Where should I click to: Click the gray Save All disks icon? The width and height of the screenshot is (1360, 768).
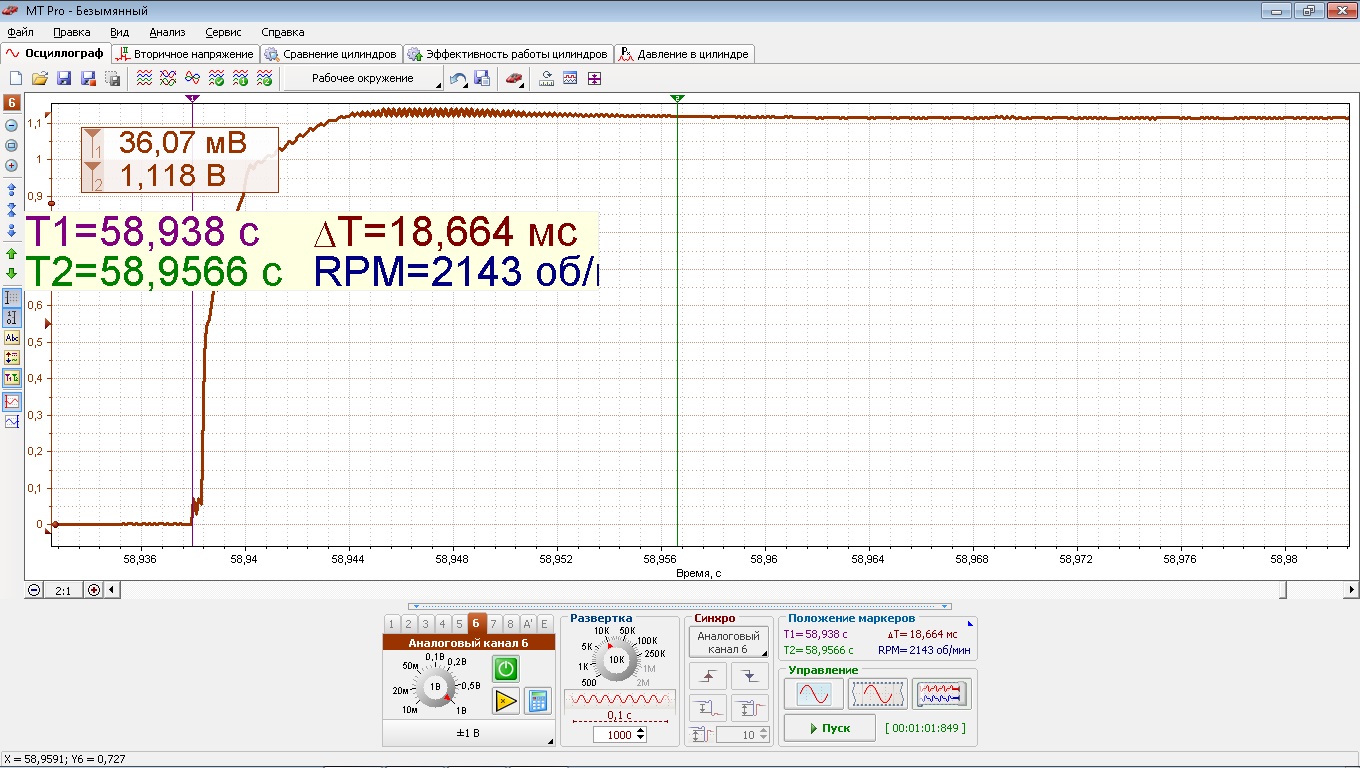(x=113, y=78)
